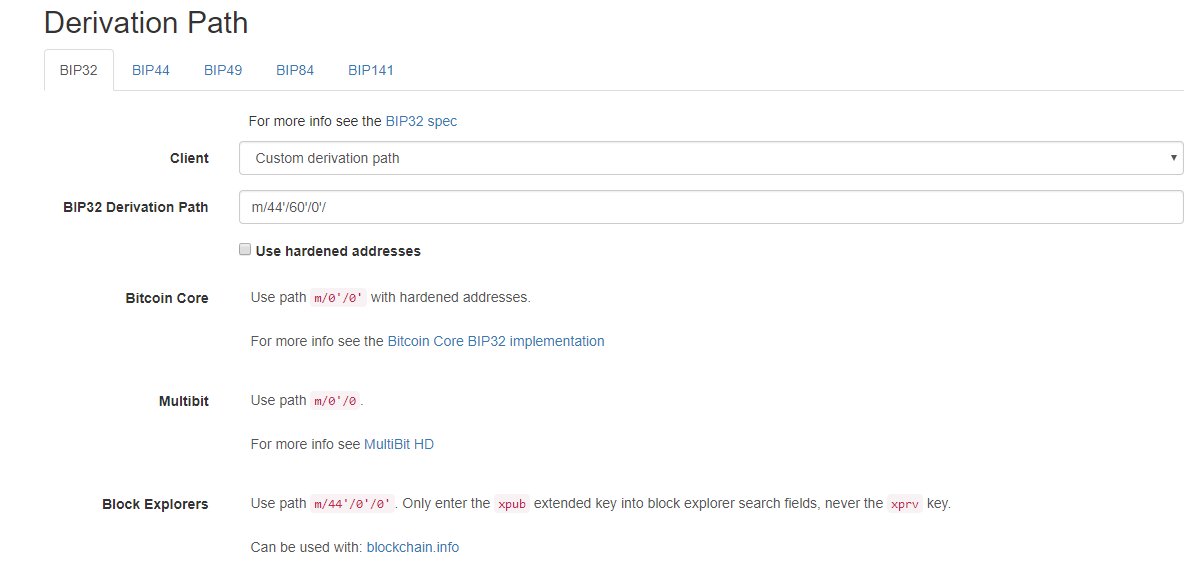Image resolution: width=1198 pixels, height=564 pixels.
Task: Open Bitcoin Core BIP32 implementation link
Action: coord(496,342)
